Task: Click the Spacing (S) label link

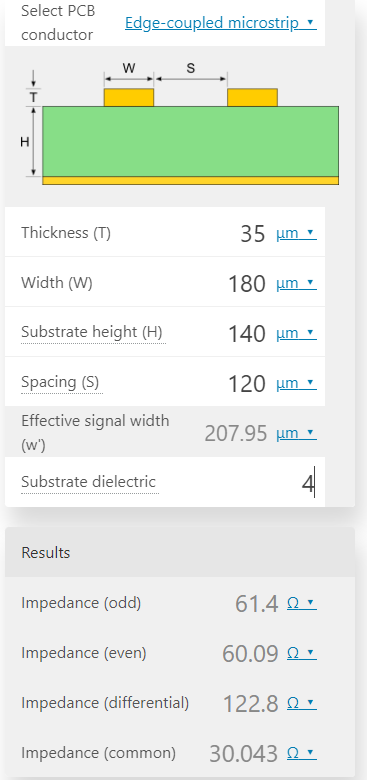Action: [60, 382]
